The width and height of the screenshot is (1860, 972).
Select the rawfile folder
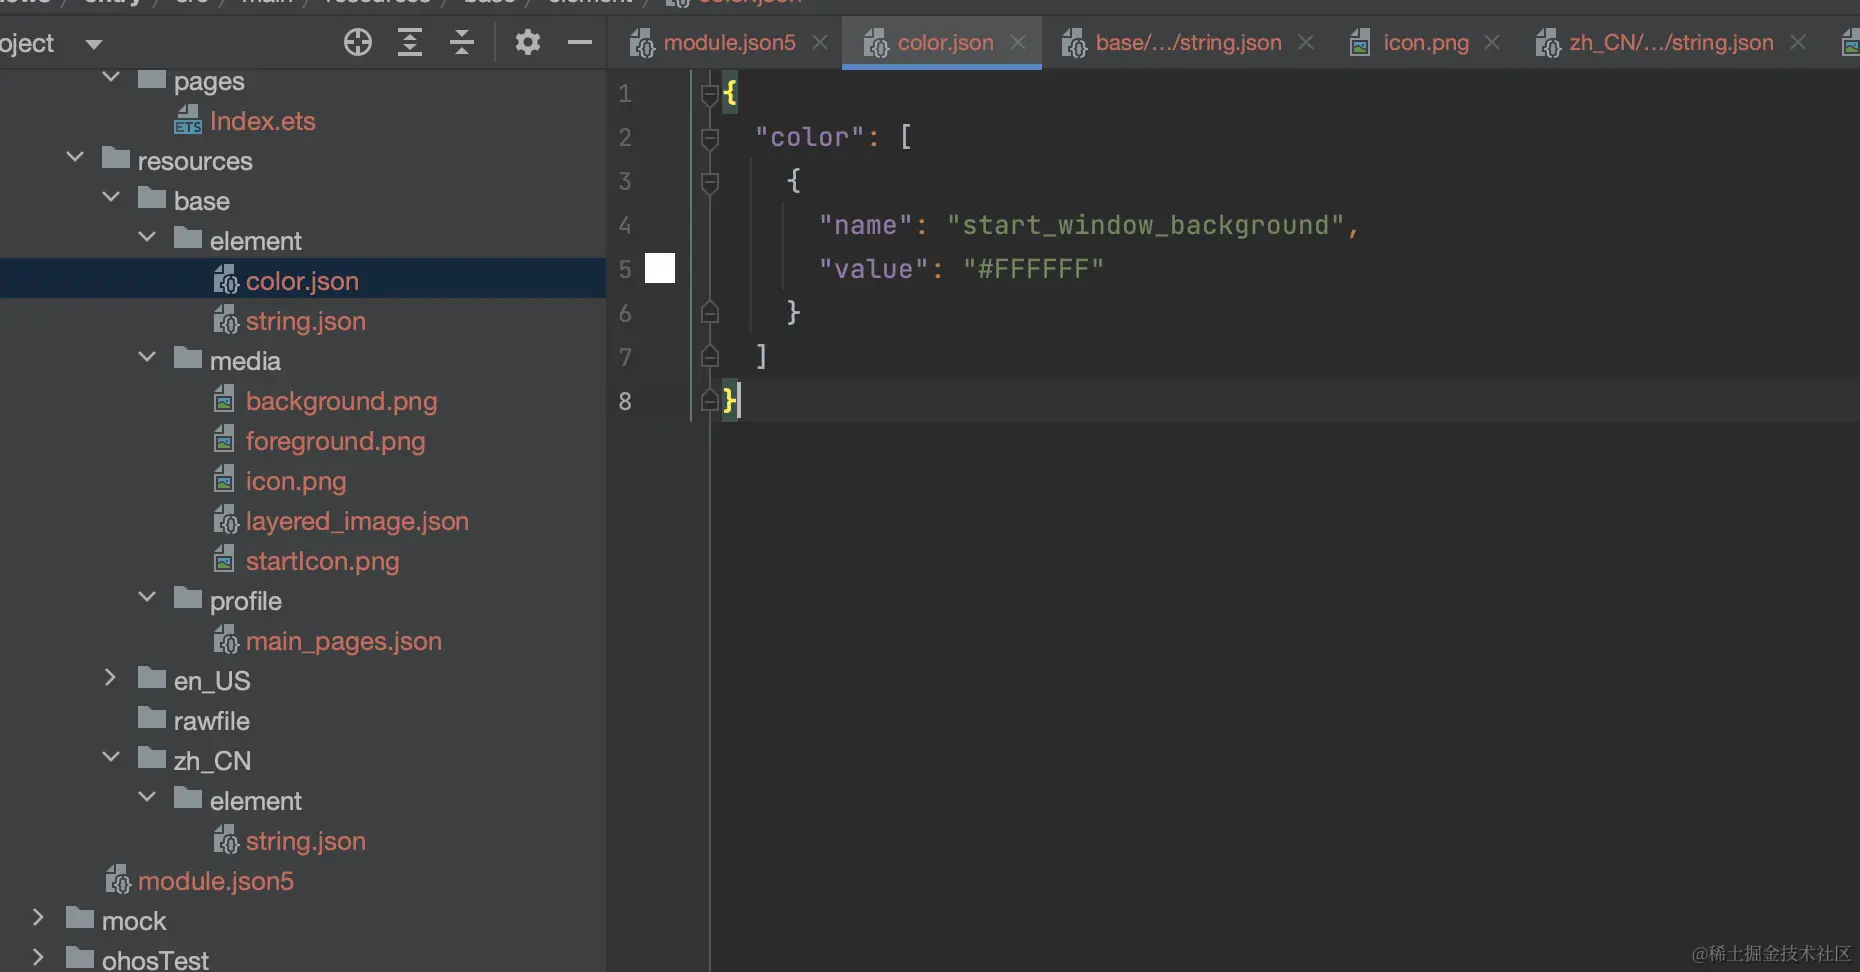[212, 721]
